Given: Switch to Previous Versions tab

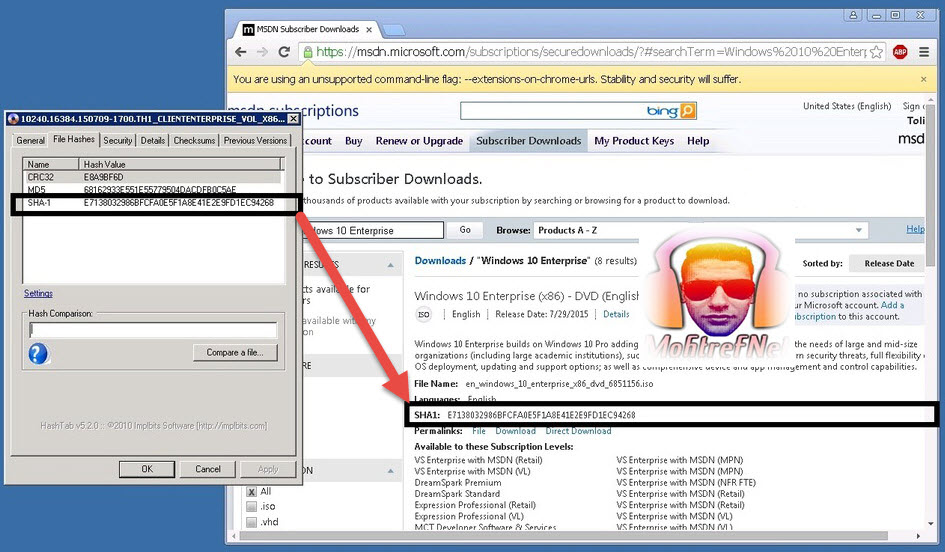Looking at the screenshot, I should (256, 140).
